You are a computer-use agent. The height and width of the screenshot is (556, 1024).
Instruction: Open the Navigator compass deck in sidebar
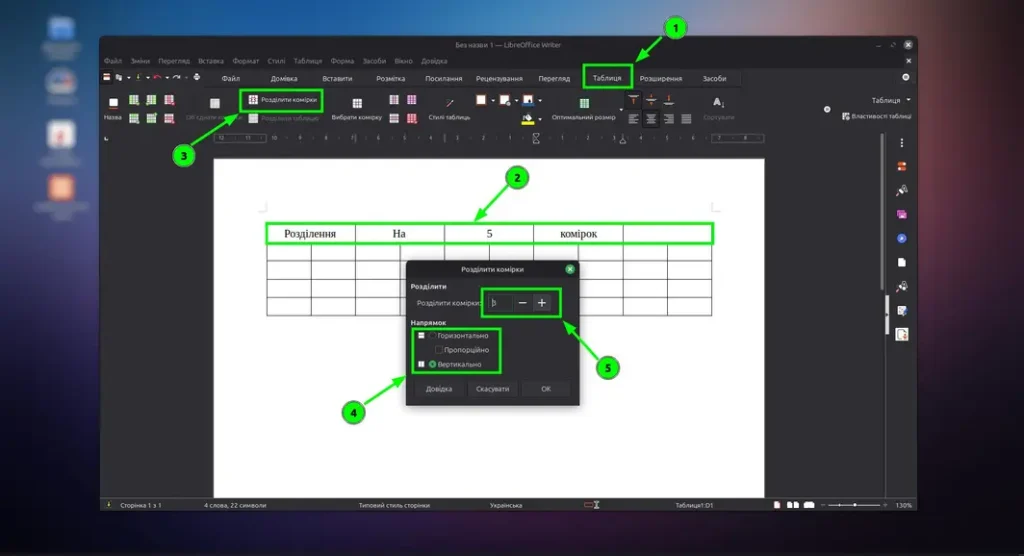pyautogui.click(x=902, y=238)
